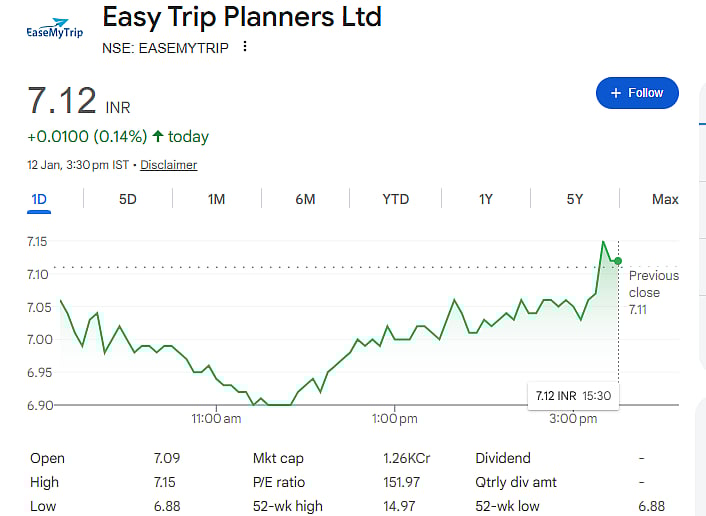Click the green up arrow beside today
Image resolution: width=706 pixels, height=516 pixels.
click(158, 136)
